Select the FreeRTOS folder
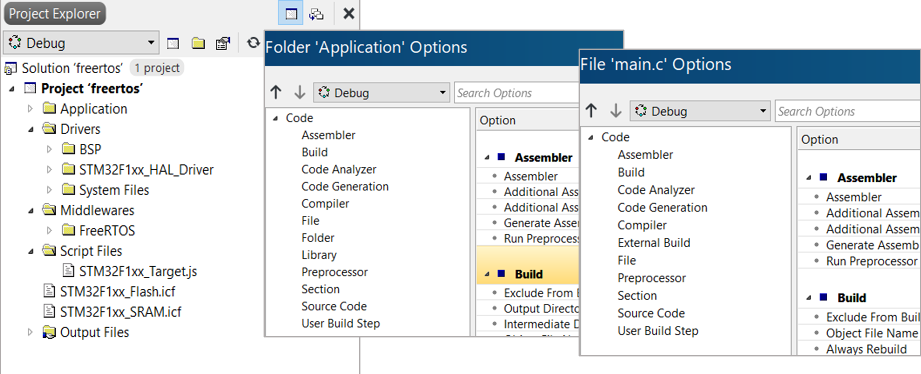Viewport: 921px width, 374px height. click(x=107, y=231)
